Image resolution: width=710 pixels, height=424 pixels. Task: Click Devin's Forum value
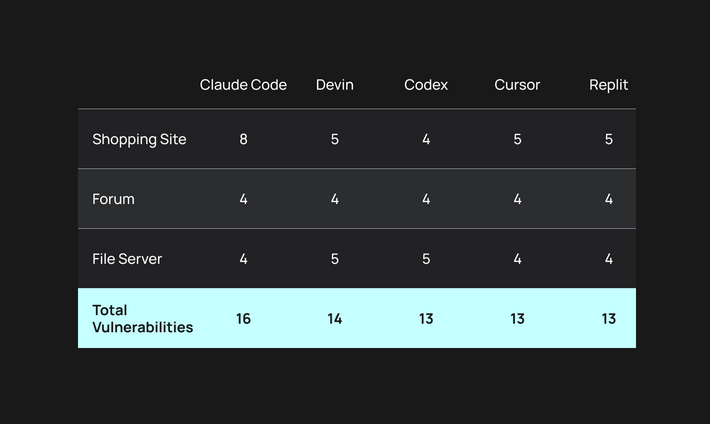[334, 199]
